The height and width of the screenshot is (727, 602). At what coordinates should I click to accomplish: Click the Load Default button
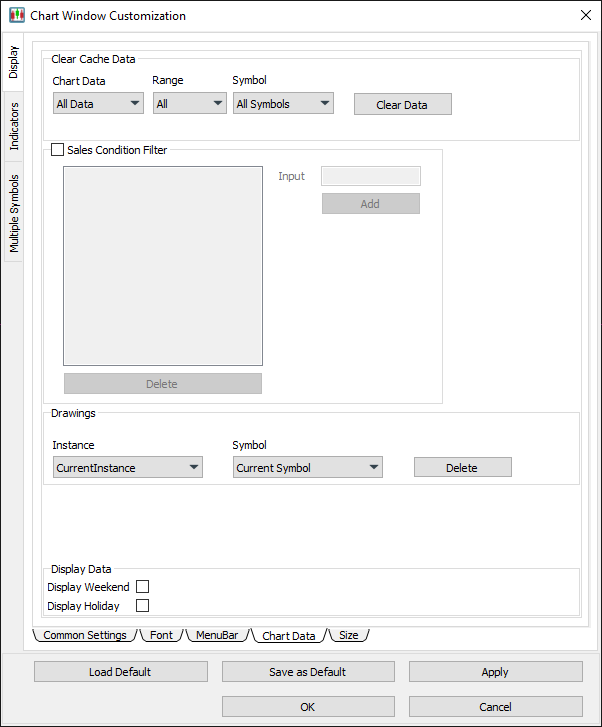120,672
